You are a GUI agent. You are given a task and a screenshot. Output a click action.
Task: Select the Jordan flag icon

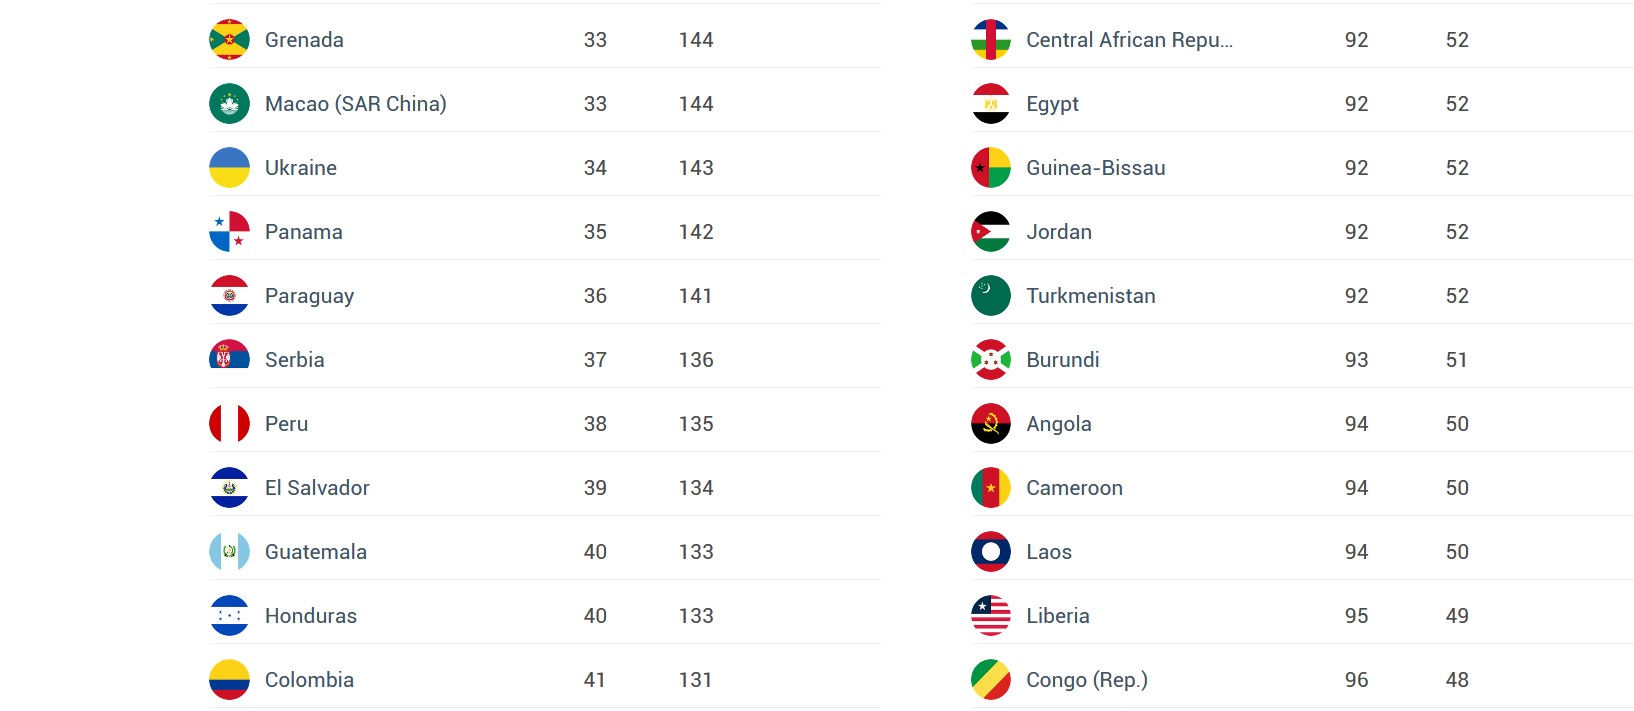[990, 232]
